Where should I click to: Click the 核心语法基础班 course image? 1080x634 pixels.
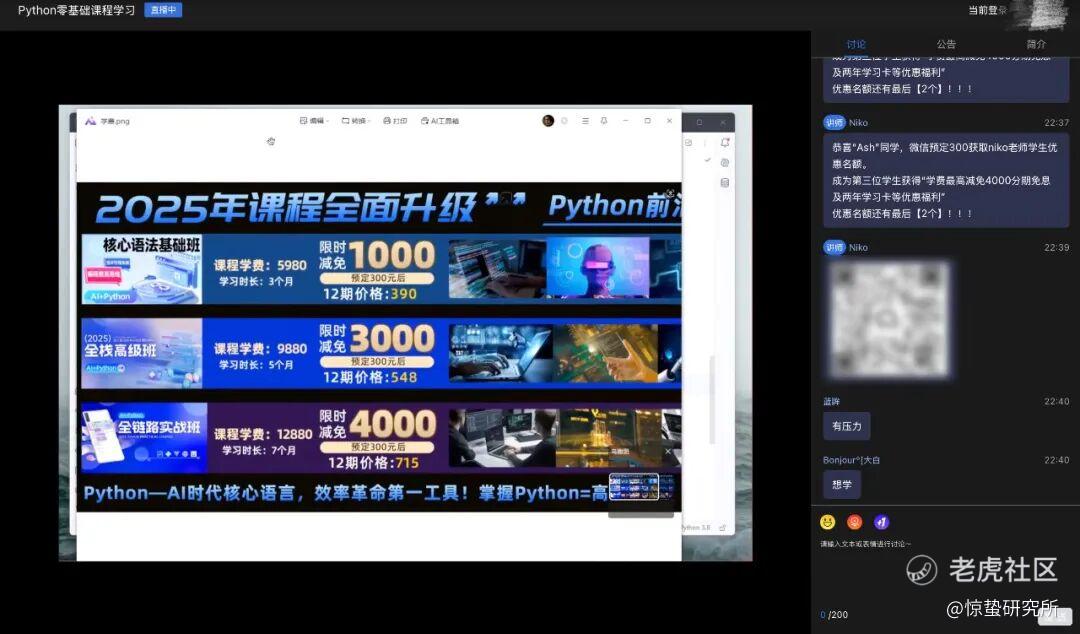[142, 269]
